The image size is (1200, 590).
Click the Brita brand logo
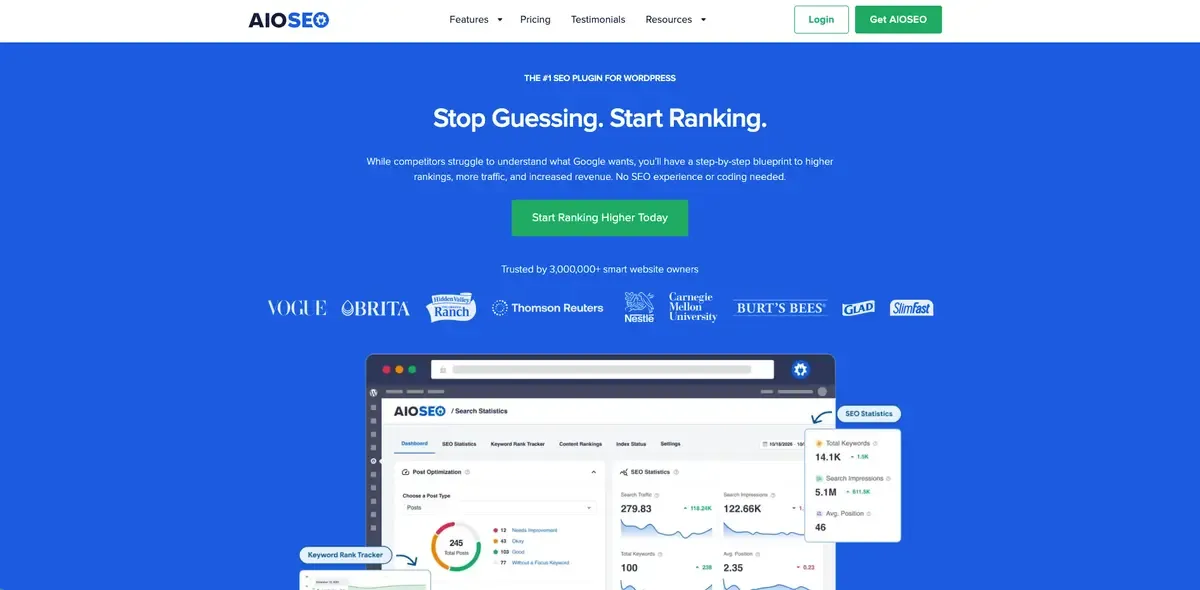(x=376, y=308)
